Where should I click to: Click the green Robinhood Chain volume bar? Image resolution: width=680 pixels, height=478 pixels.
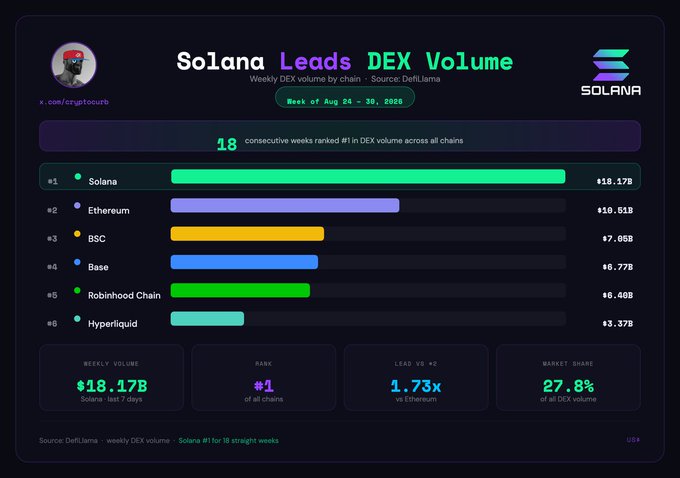click(240, 290)
